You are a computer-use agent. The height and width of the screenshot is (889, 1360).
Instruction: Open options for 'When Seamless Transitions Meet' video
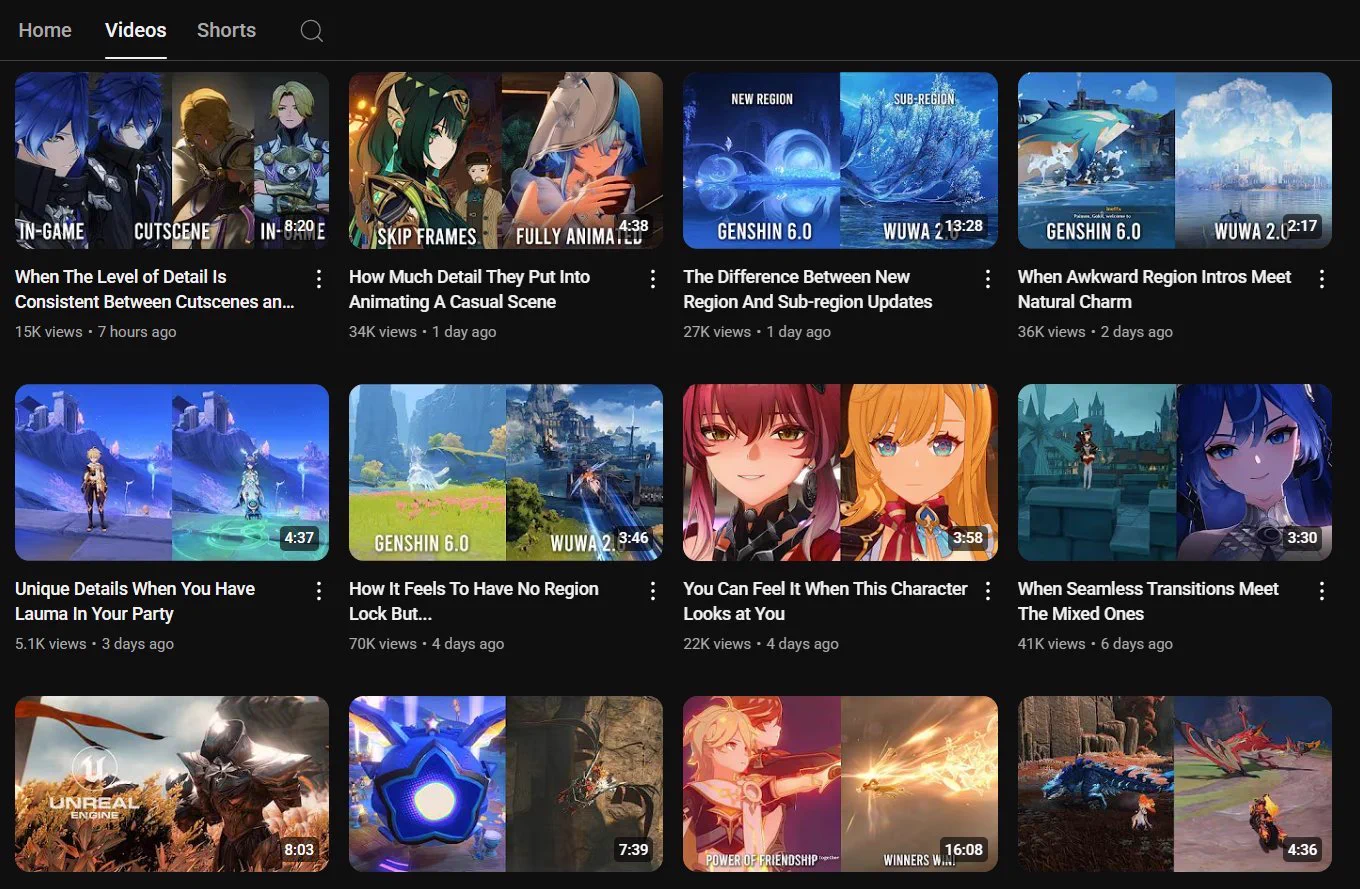pos(1322,590)
